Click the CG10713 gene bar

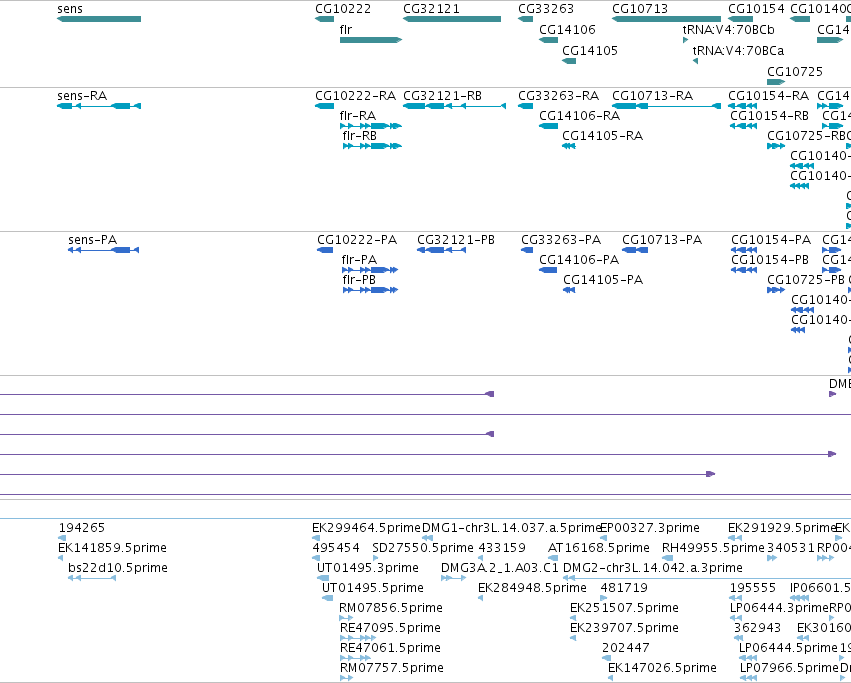click(666, 19)
